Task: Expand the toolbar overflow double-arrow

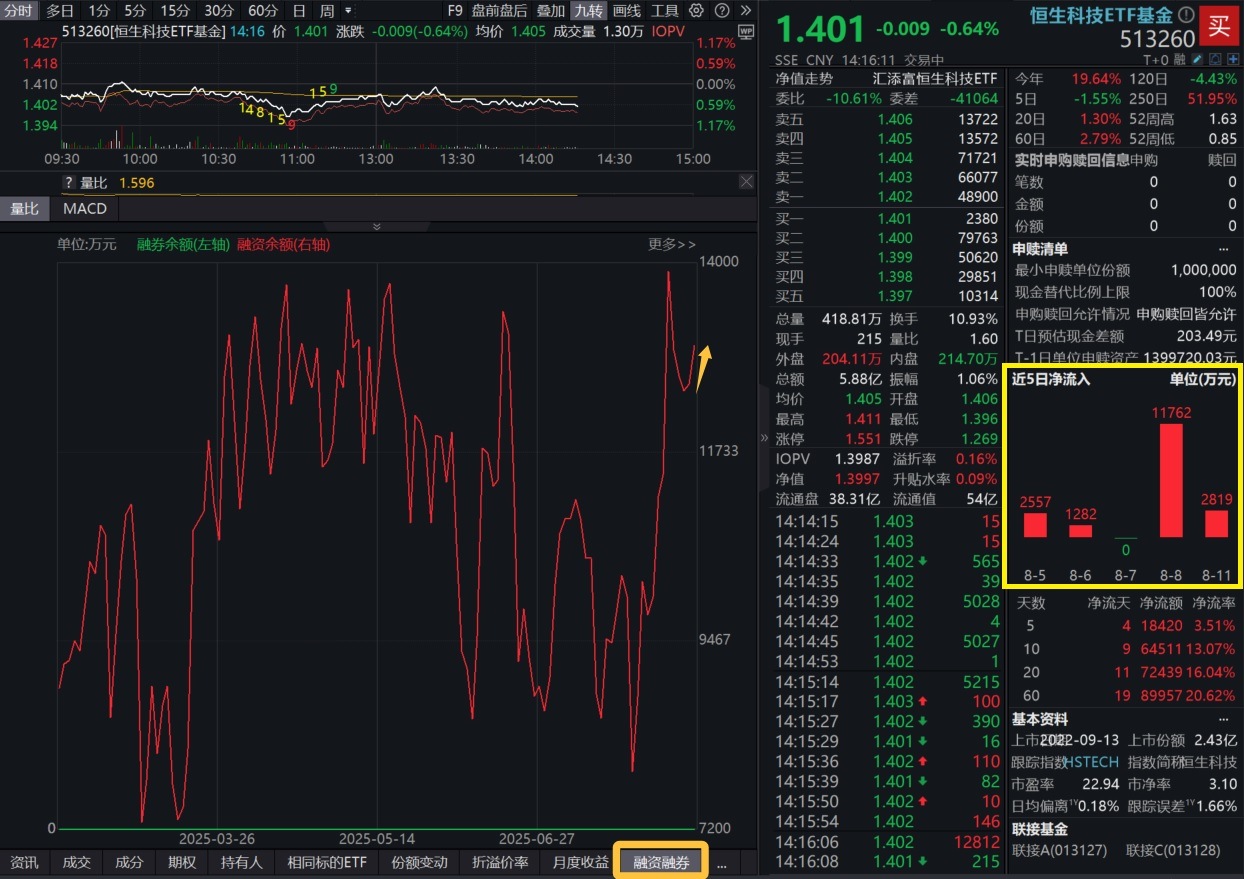Action: pyautogui.click(x=745, y=11)
